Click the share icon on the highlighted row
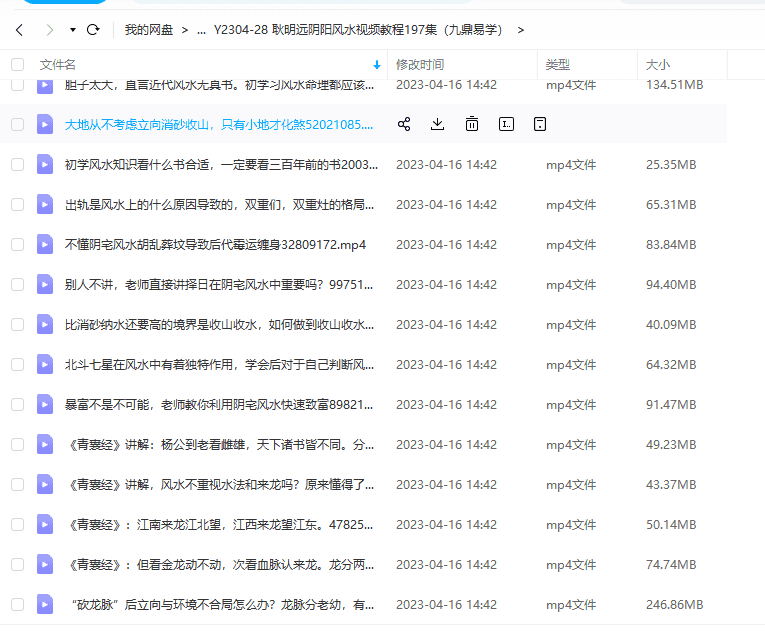This screenshot has width=765, height=644. (x=404, y=124)
